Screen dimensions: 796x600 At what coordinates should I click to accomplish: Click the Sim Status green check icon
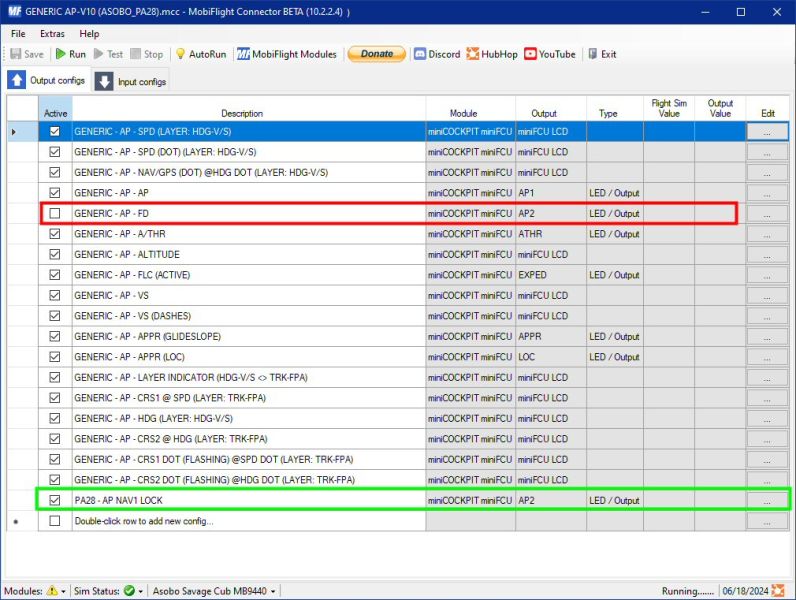[129, 591]
